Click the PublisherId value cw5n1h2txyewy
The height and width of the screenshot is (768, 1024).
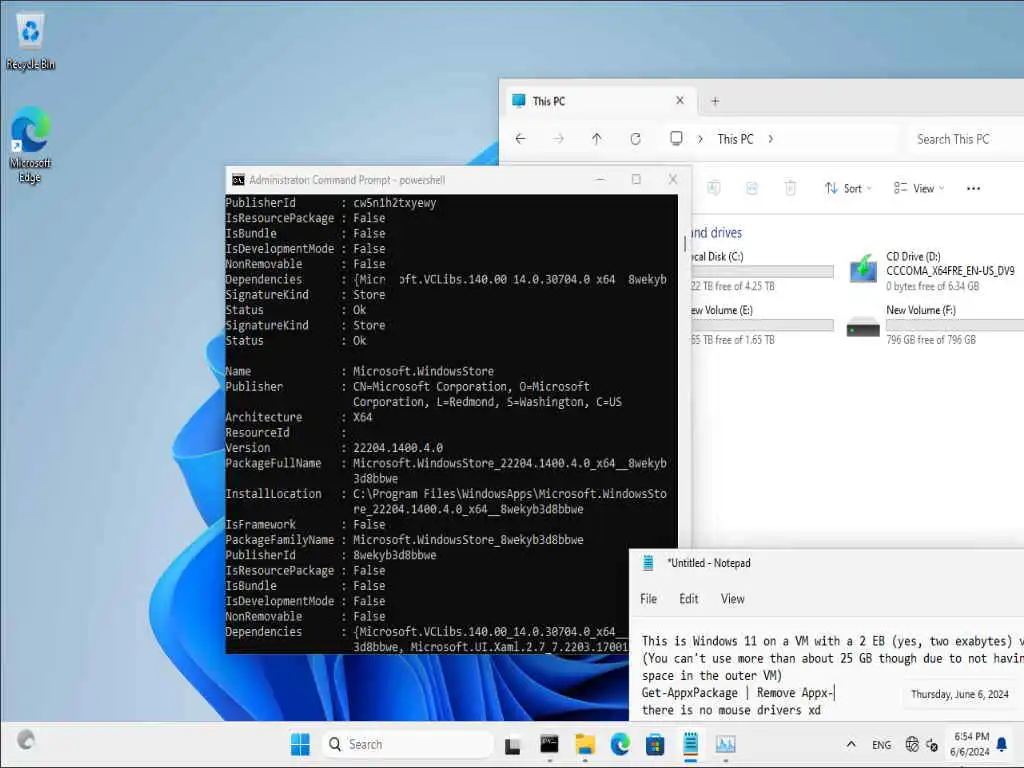pos(394,202)
